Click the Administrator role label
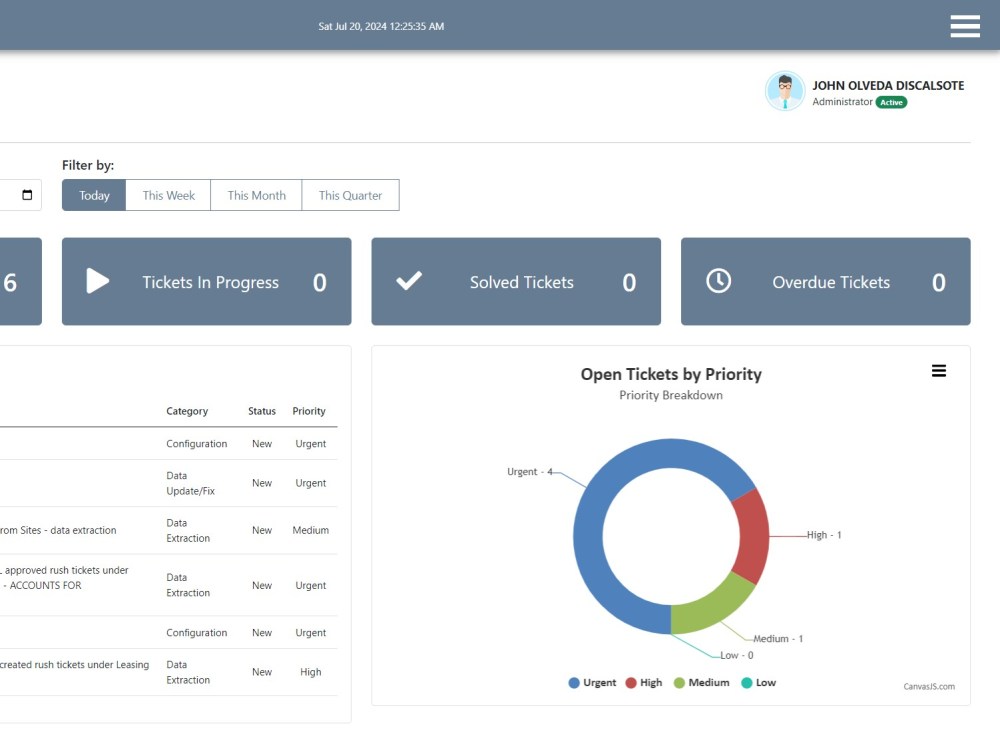 (x=842, y=101)
